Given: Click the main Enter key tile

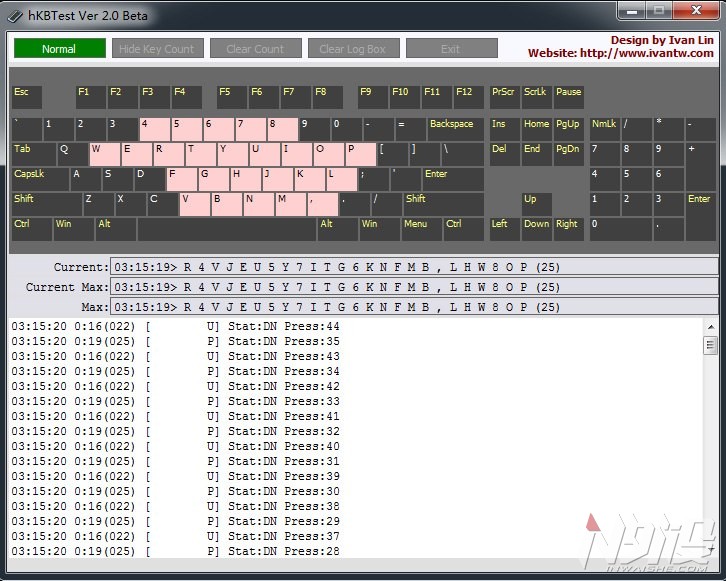Looking at the screenshot, I should (x=453, y=179).
